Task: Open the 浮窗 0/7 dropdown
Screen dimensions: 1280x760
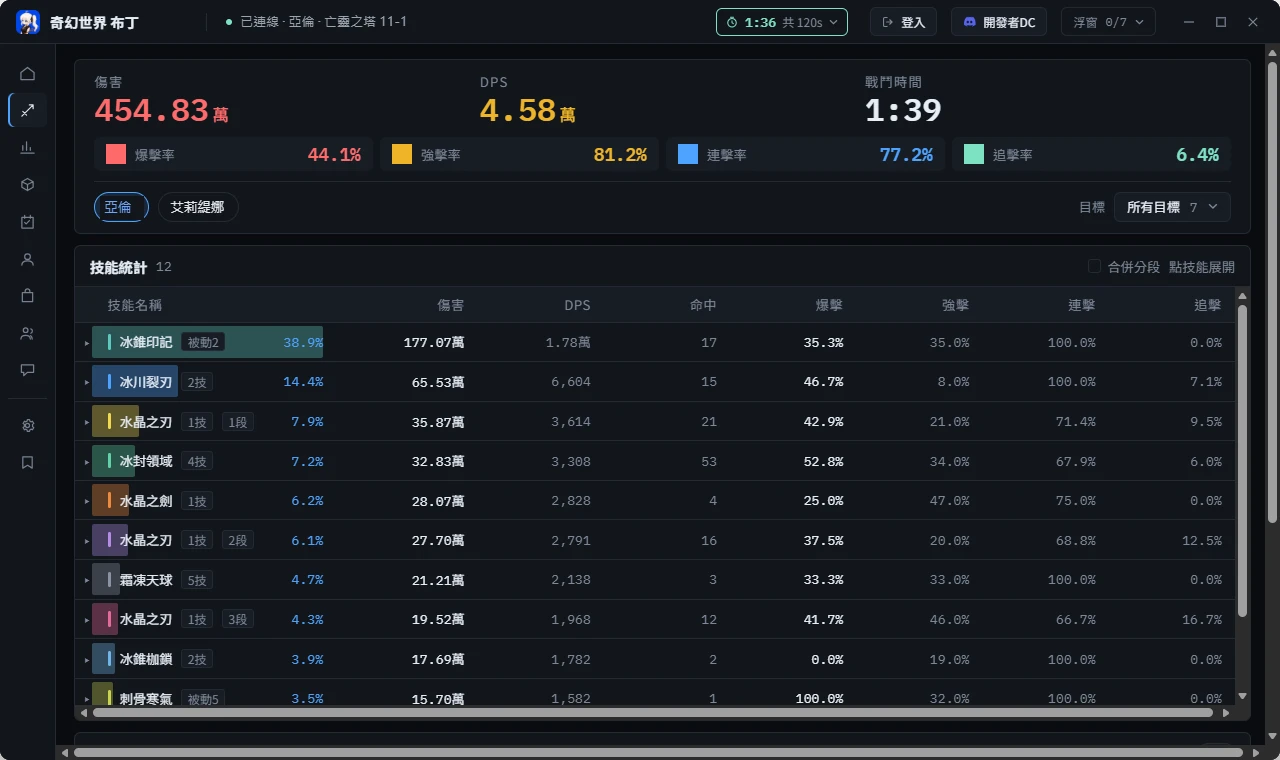Action: coord(1108,22)
